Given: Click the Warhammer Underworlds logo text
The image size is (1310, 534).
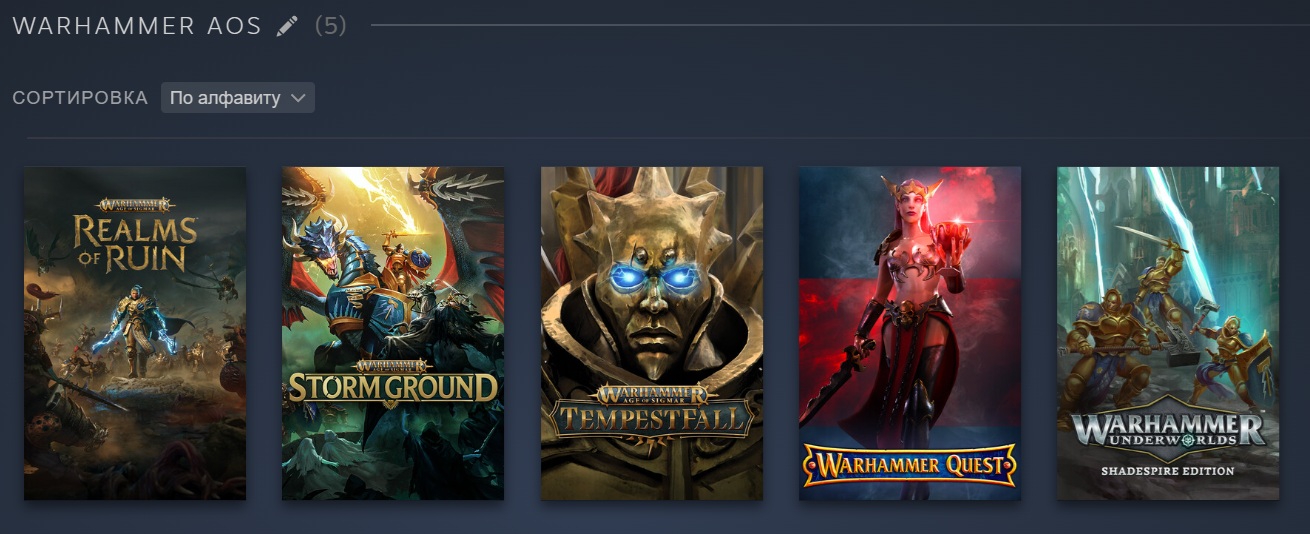Looking at the screenshot, I should tap(1168, 433).
